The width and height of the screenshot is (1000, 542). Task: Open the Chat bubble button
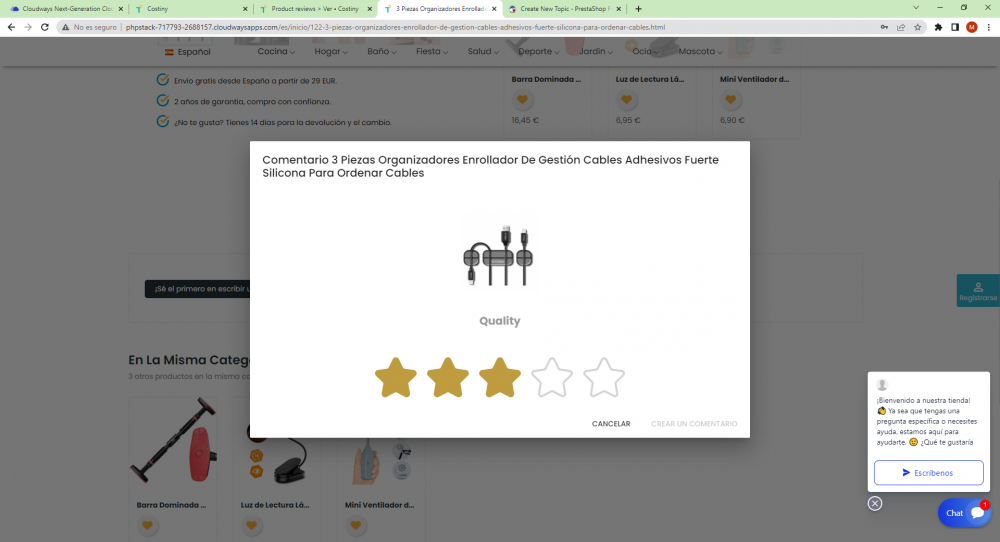[x=964, y=513]
